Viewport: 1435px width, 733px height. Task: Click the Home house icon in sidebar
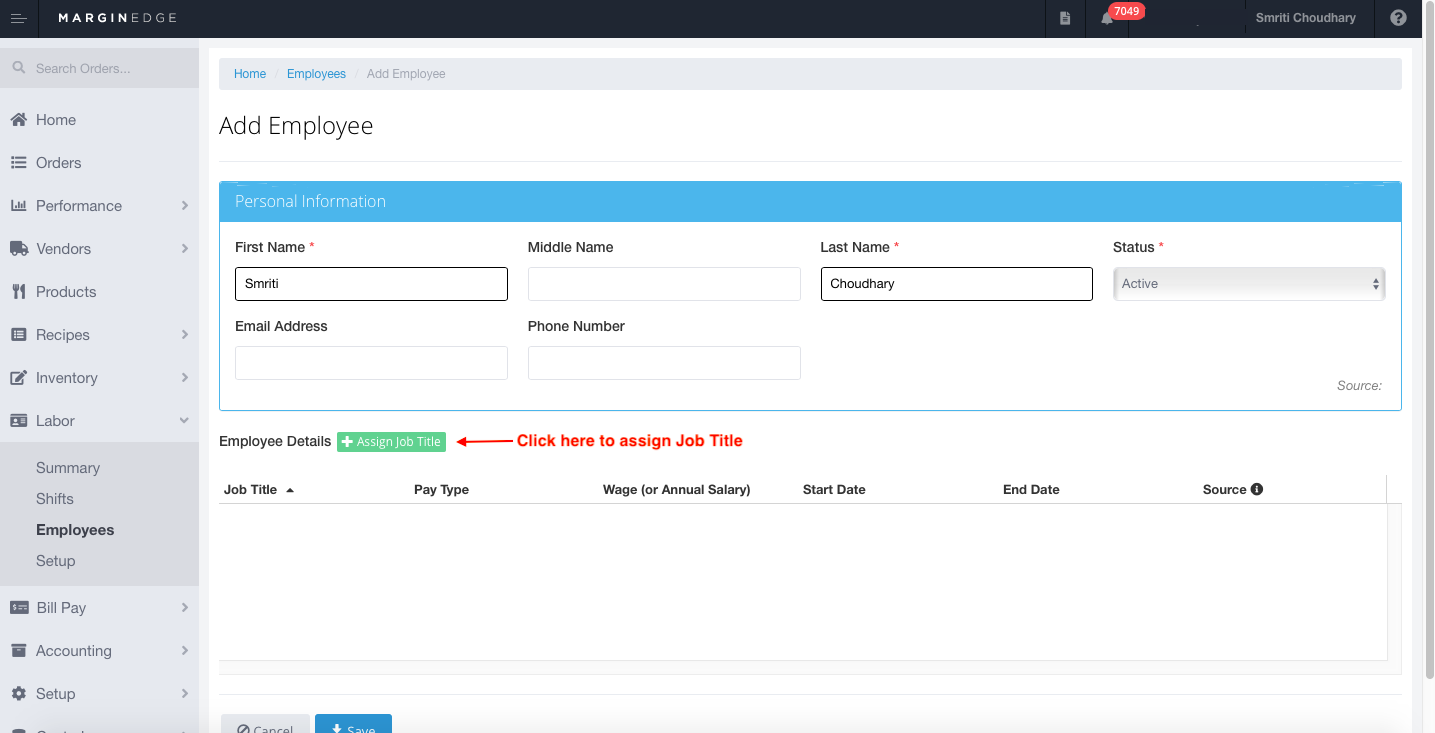[18, 120]
